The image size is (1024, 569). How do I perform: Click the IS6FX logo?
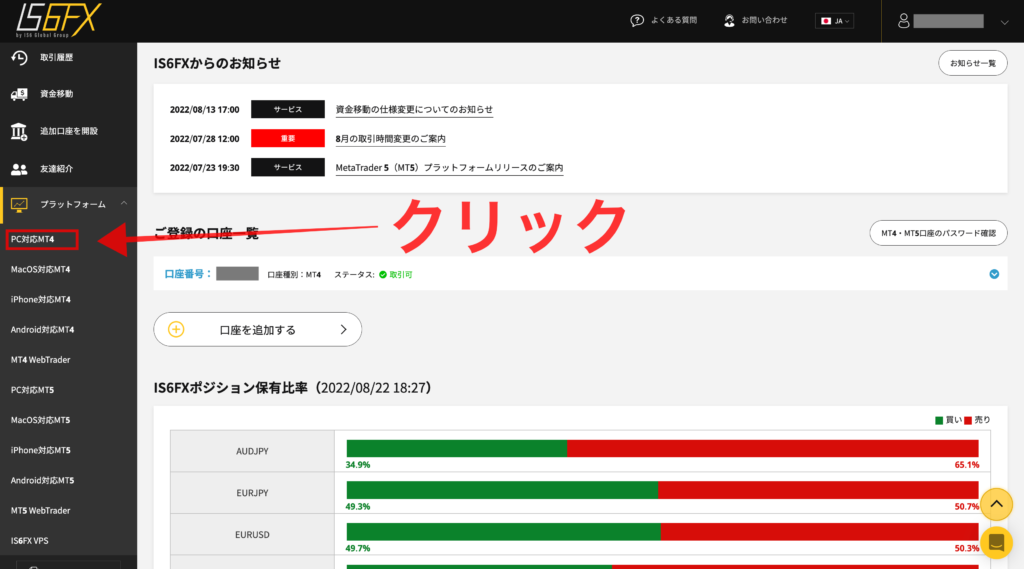pyautogui.click(x=58, y=20)
